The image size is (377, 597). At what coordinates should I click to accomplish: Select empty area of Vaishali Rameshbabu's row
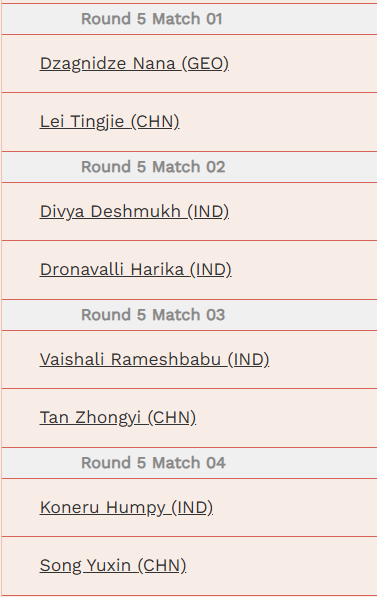click(x=324, y=360)
